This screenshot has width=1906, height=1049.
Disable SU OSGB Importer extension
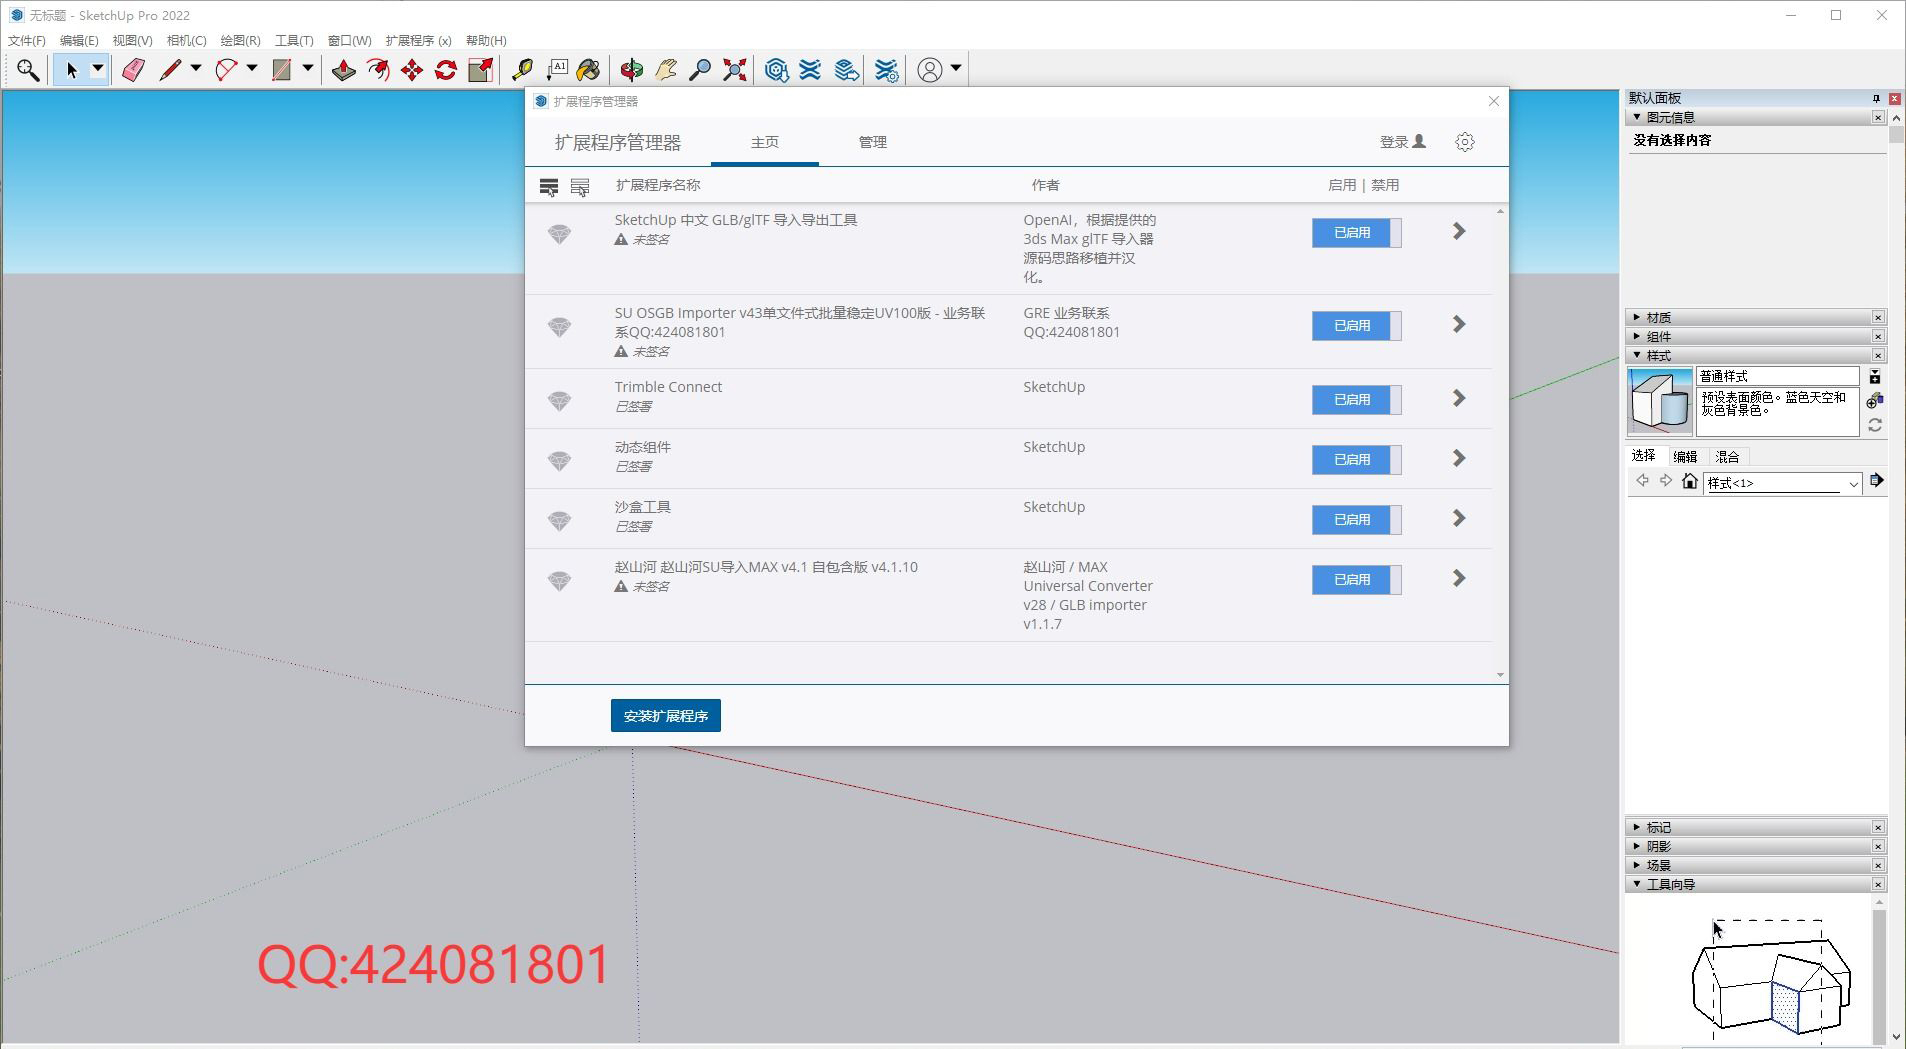click(x=1356, y=326)
